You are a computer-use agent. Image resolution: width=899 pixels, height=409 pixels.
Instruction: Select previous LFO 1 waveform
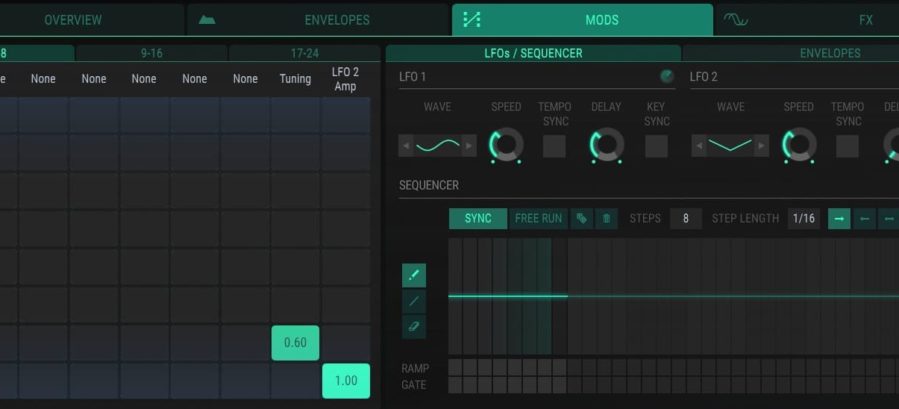(x=406, y=146)
